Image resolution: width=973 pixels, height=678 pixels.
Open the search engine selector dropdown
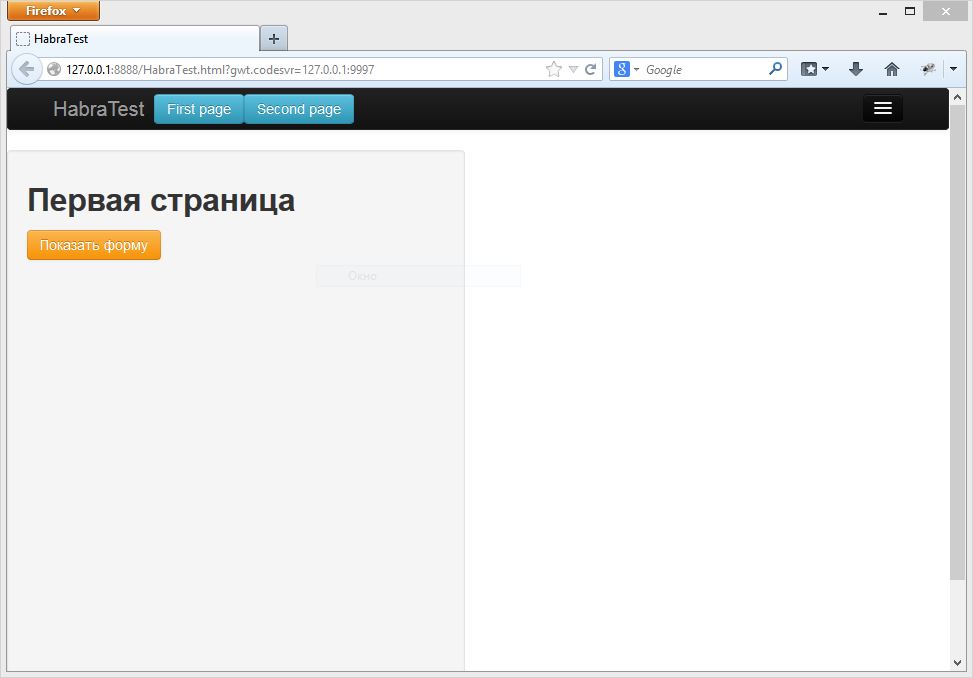636,69
